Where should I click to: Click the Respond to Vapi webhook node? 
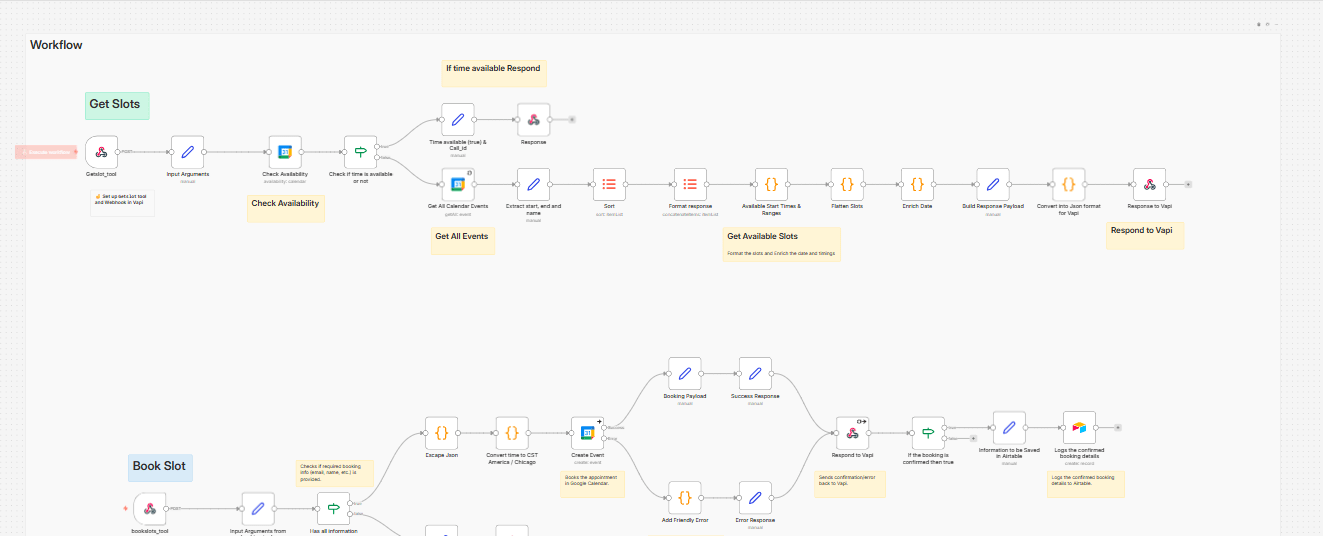852,434
